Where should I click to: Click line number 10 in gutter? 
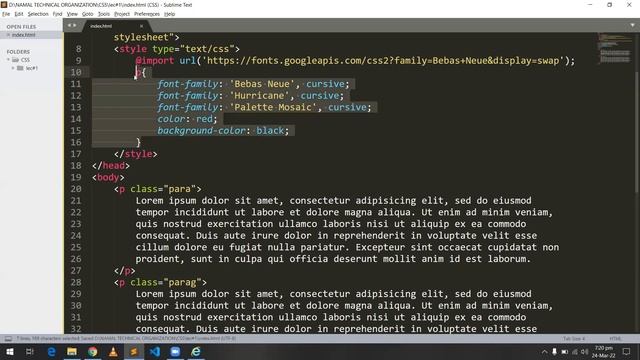76,72
